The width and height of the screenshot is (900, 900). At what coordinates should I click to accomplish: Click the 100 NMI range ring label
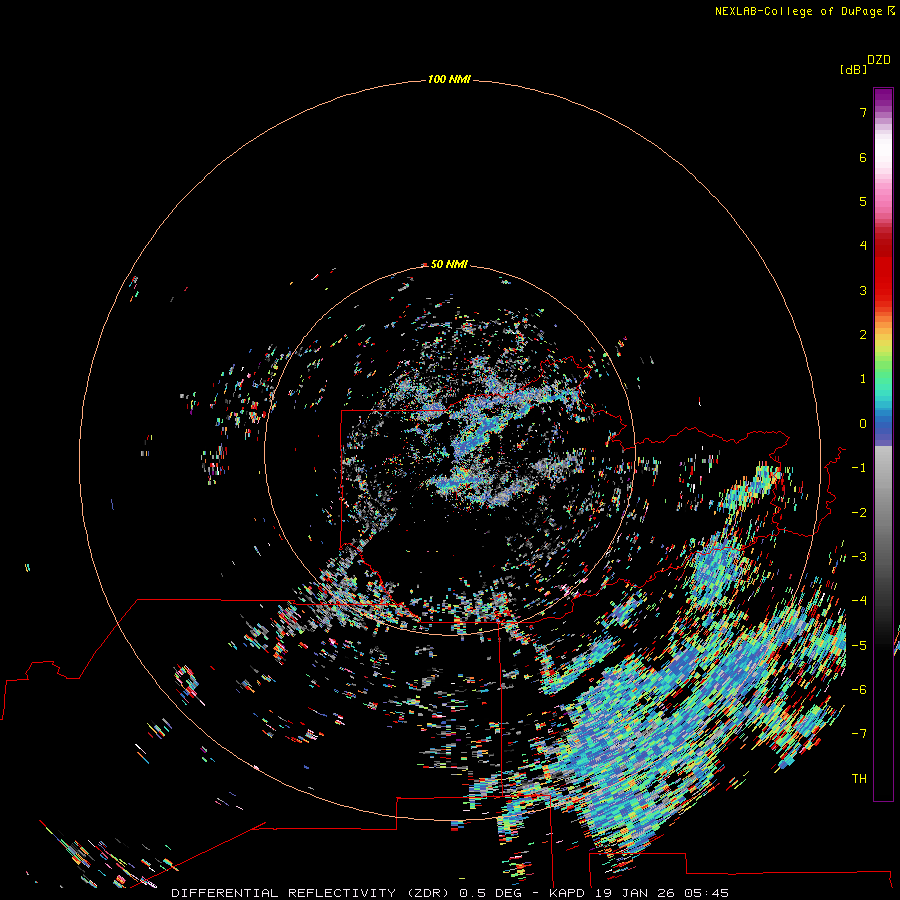point(449,79)
